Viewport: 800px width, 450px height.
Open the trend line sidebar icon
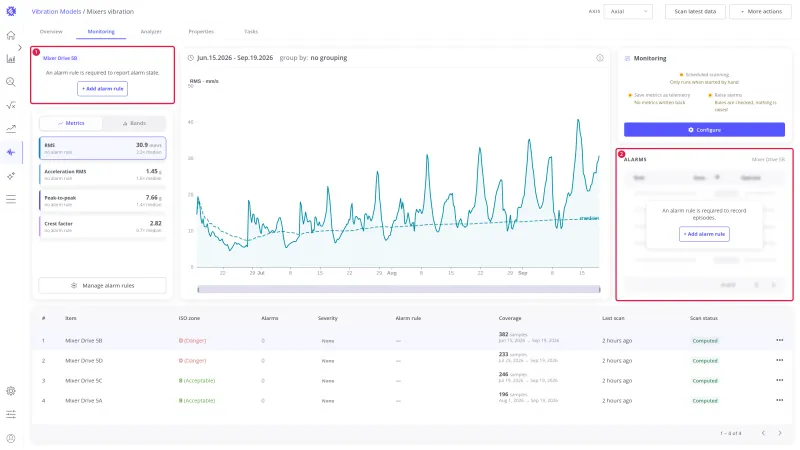(11, 129)
